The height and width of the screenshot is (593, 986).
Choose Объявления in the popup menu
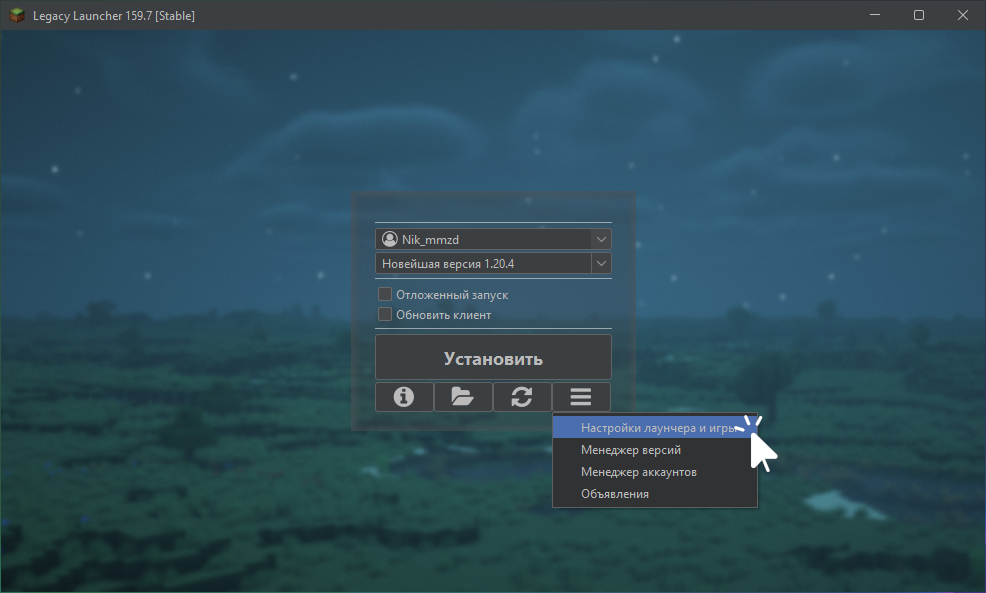(x=655, y=494)
